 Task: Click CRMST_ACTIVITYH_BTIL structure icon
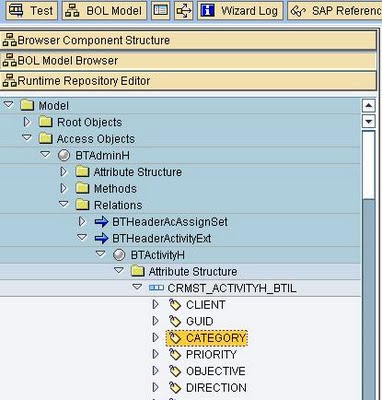point(156,288)
